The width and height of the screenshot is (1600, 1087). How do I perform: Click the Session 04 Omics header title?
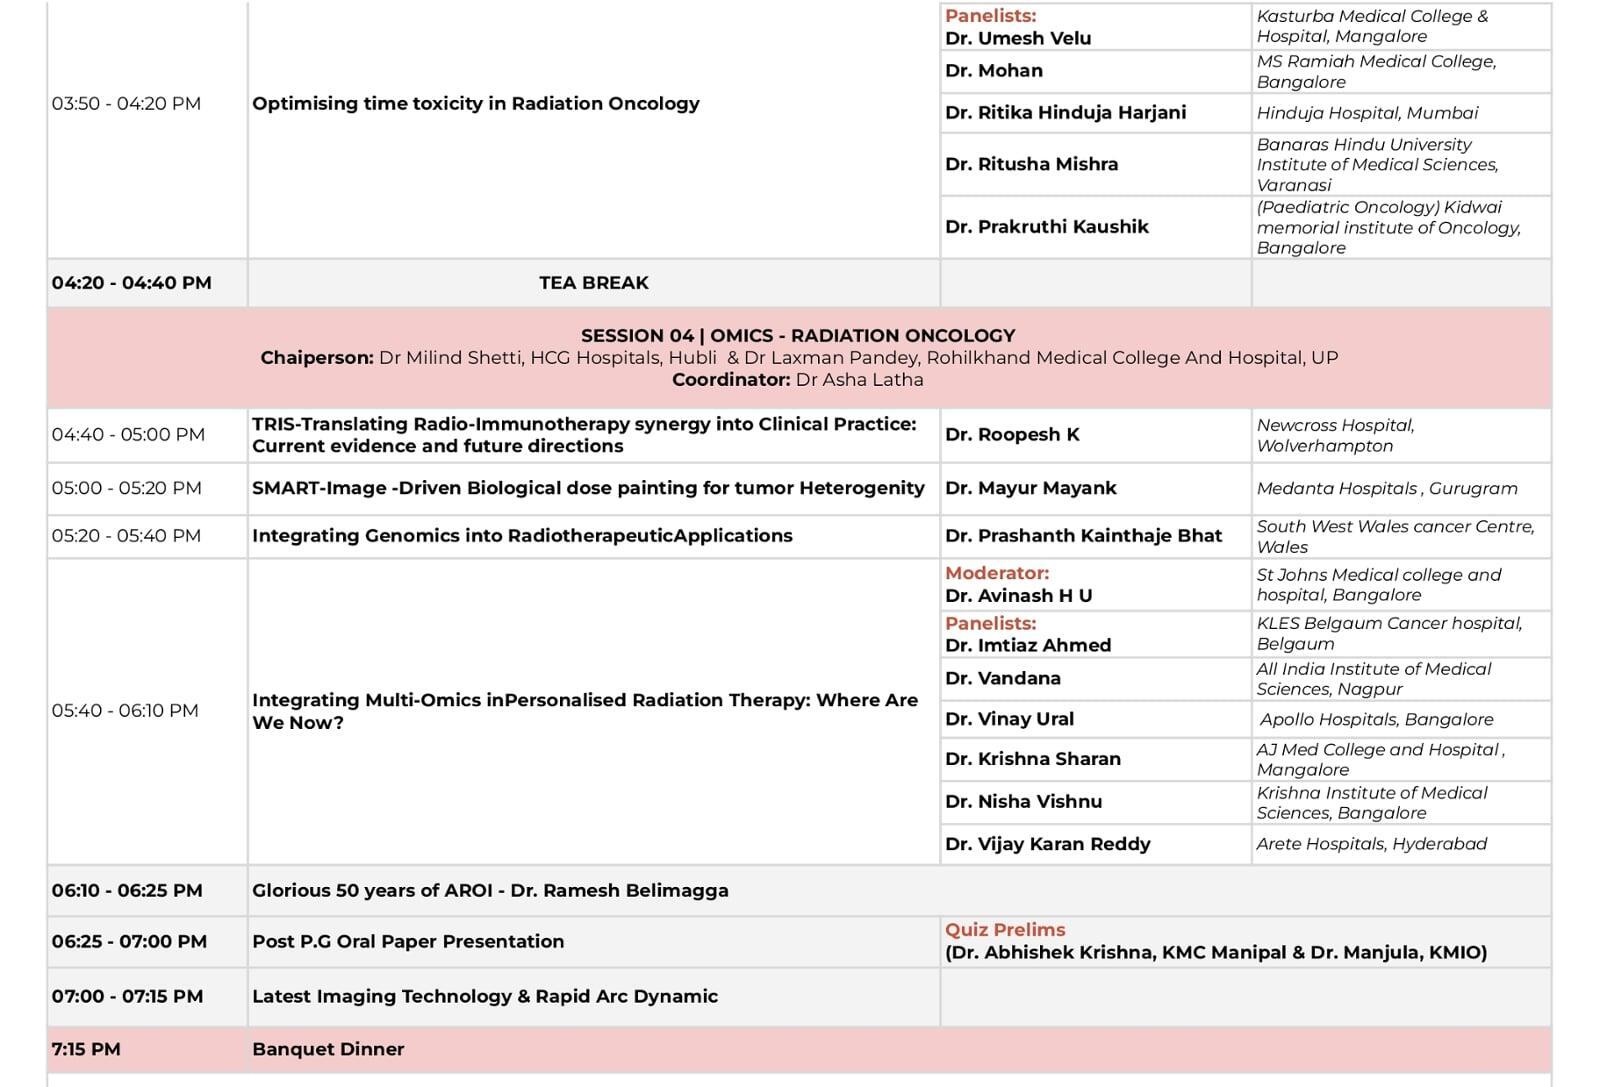[797, 336]
